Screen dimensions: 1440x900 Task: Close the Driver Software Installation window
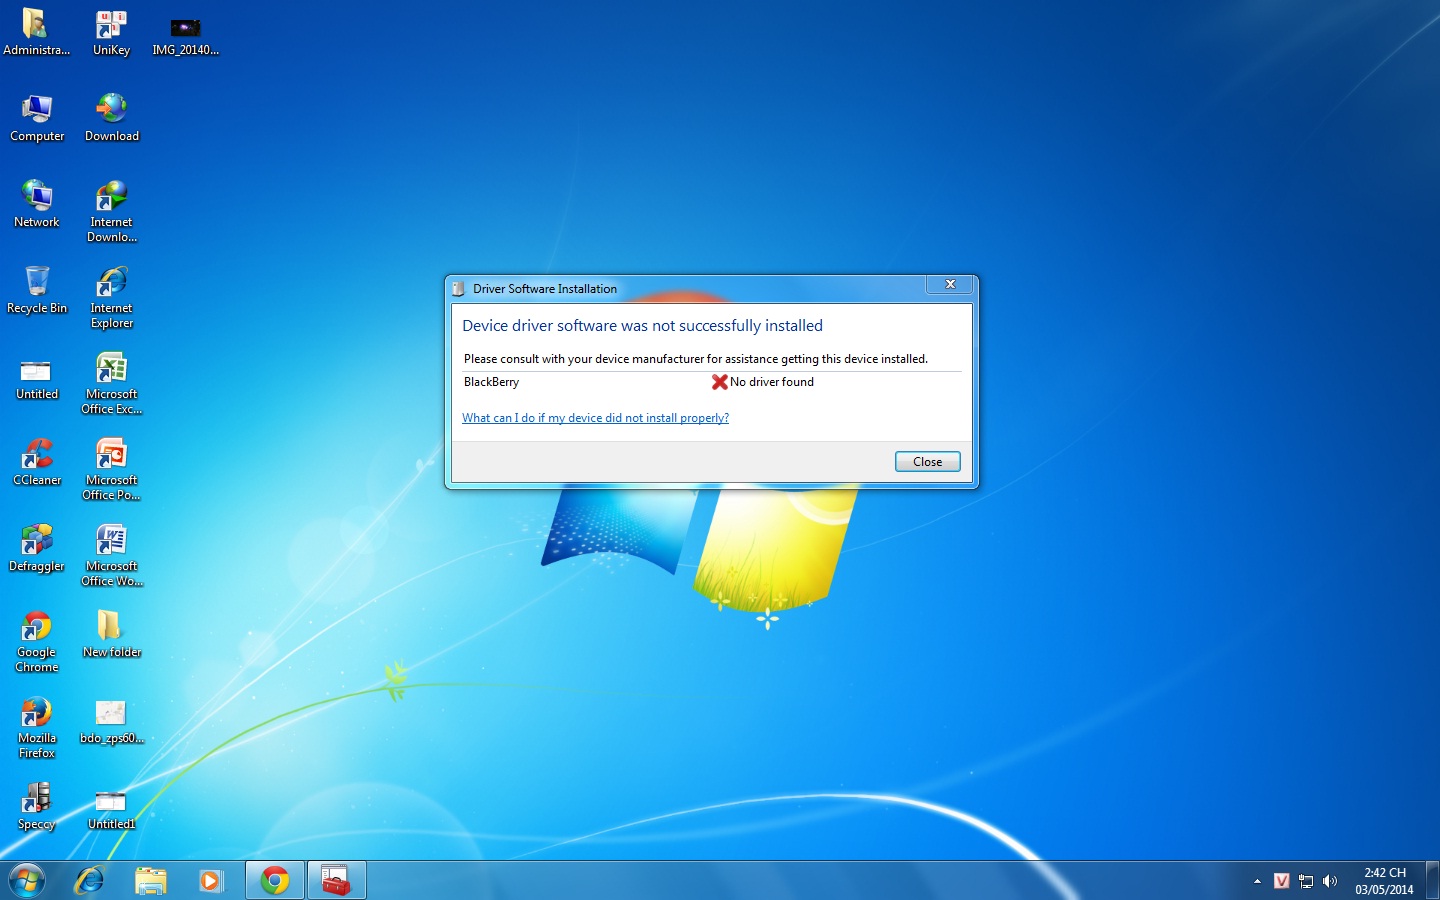(950, 285)
